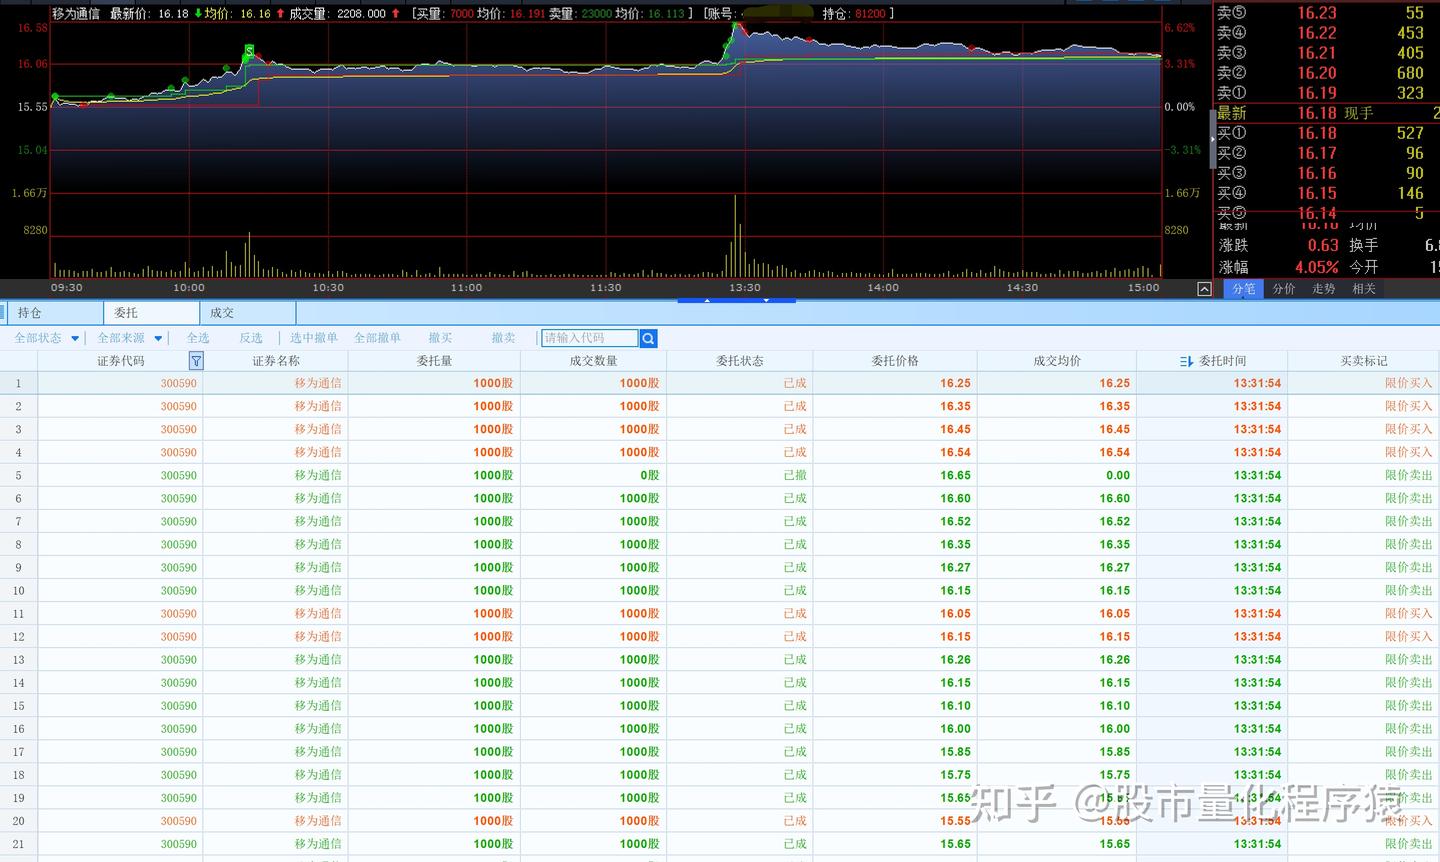Image resolution: width=1440 pixels, height=862 pixels.
Task: Click the 卖④ price 16.22 in order book
Action: click(1317, 33)
